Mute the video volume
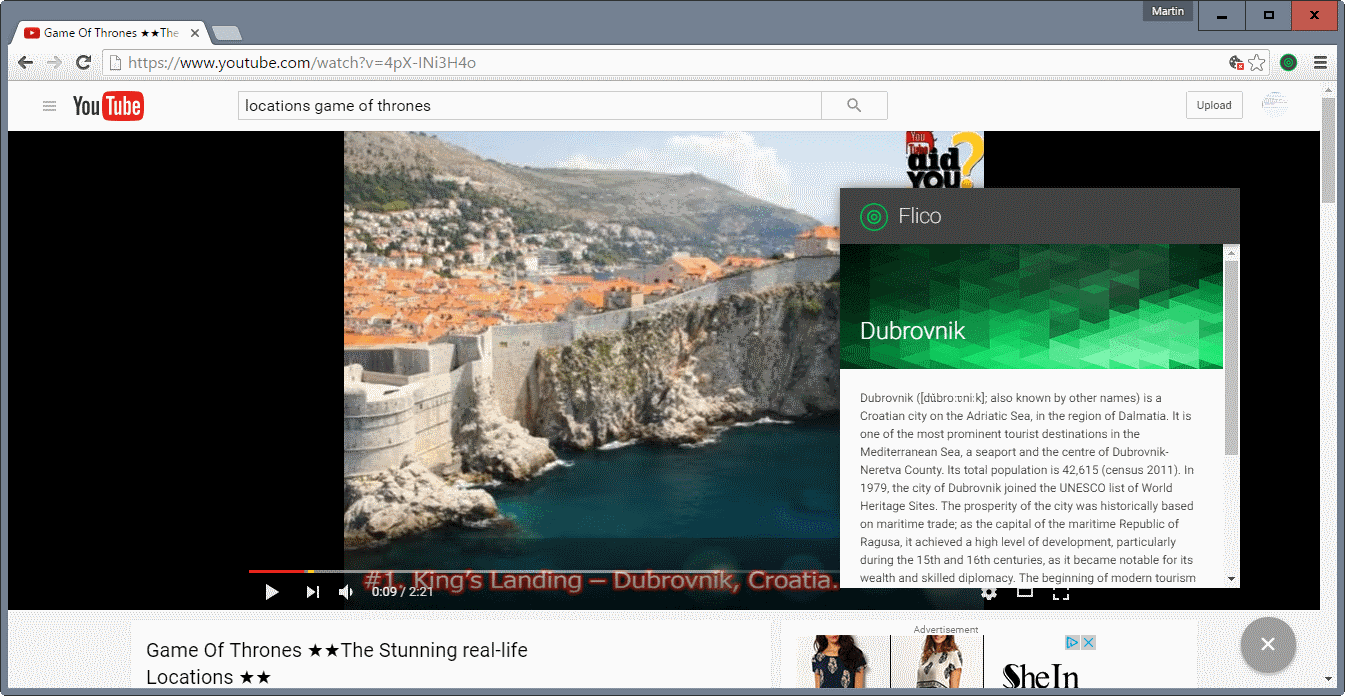1345x696 pixels. pyautogui.click(x=346, y=592)
